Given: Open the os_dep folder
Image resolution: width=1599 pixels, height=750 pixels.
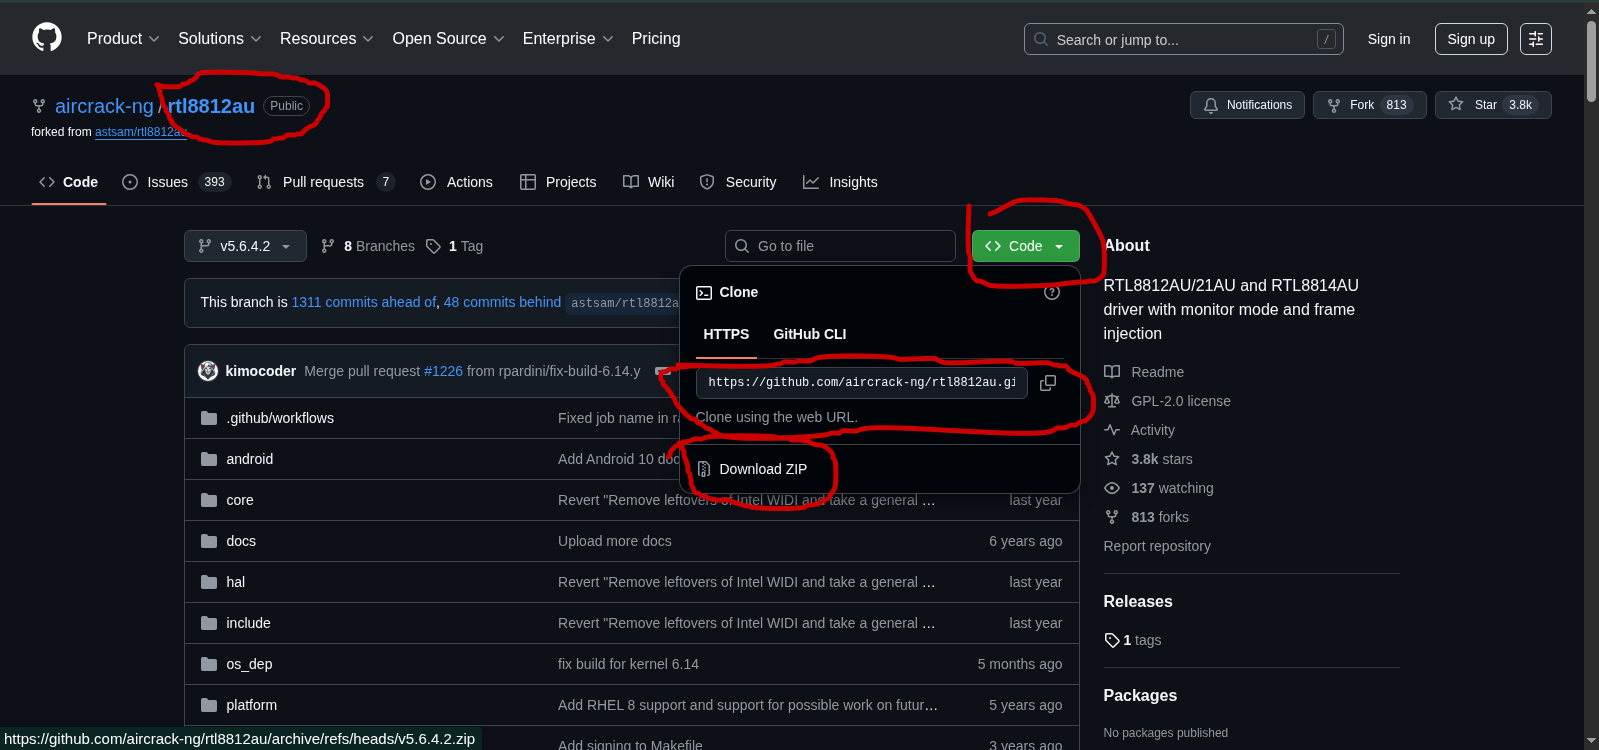Looking at the screenshot, I should point(249,664).
